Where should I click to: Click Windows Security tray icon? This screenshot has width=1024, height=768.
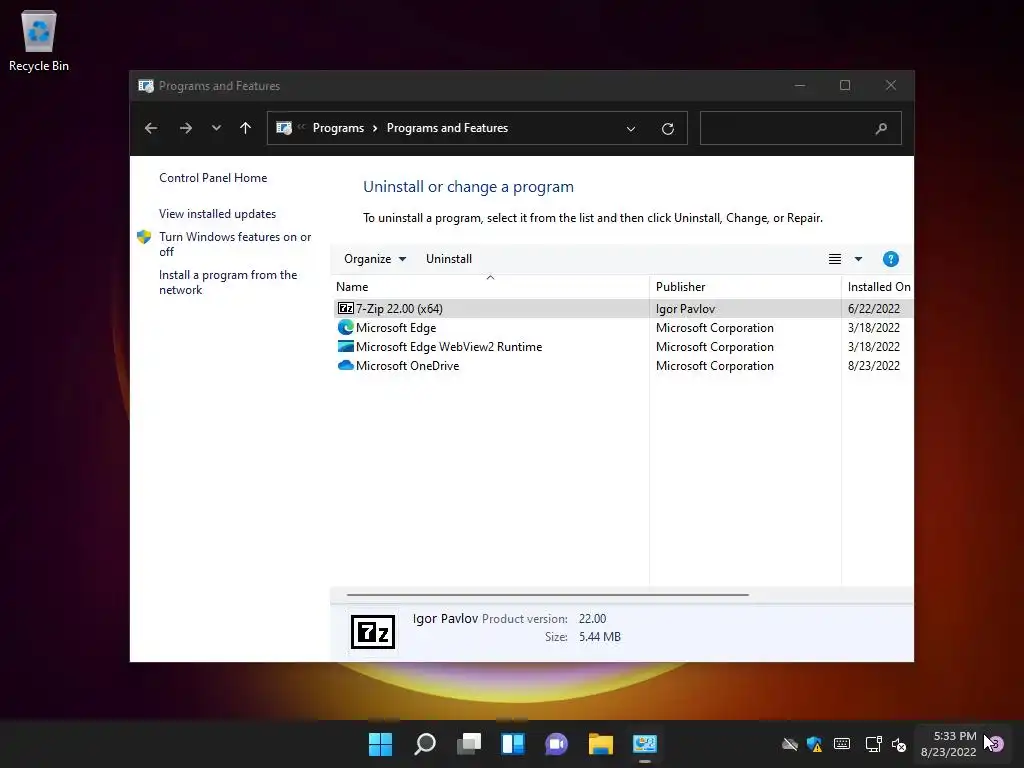[814, 744]
